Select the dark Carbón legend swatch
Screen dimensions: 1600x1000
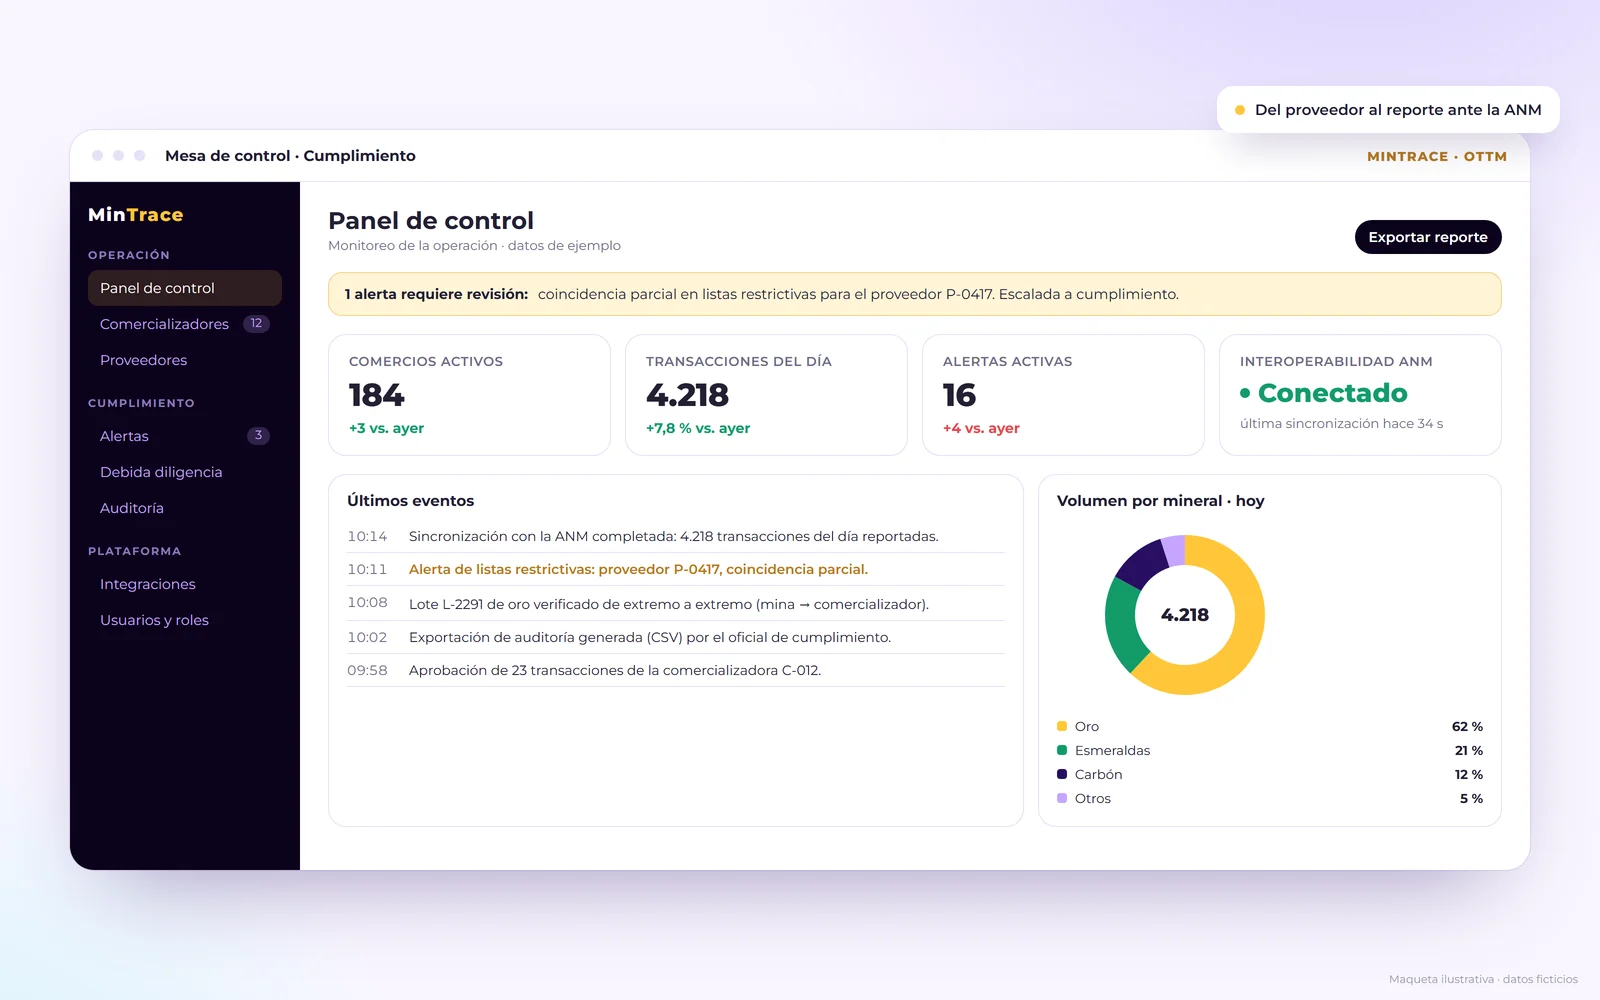click(1062, 774)
